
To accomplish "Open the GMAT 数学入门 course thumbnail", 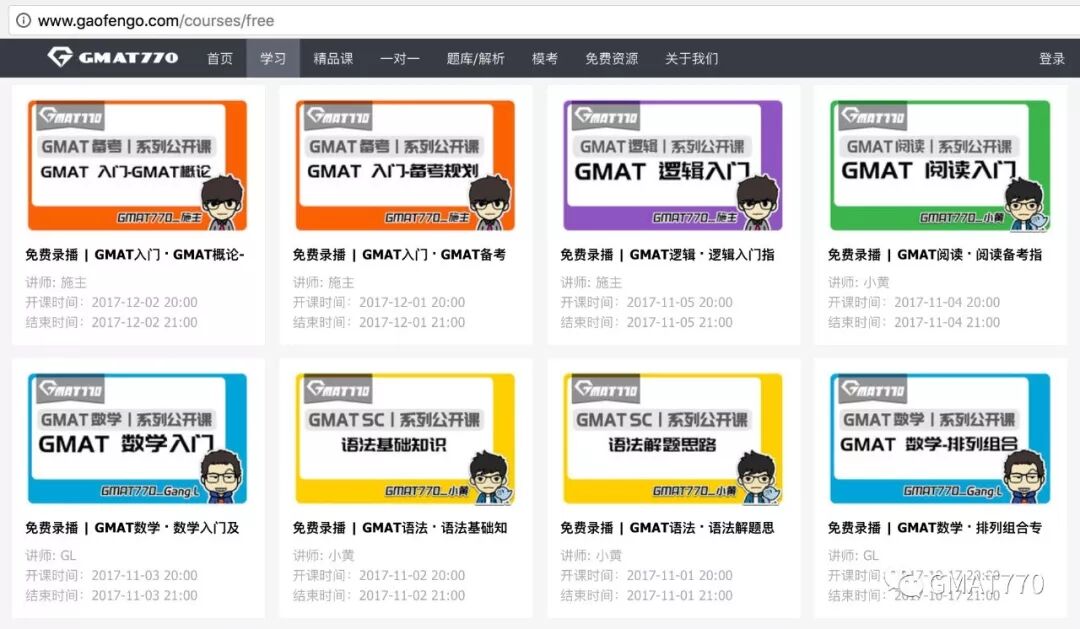I will click(x=137, y=438).
